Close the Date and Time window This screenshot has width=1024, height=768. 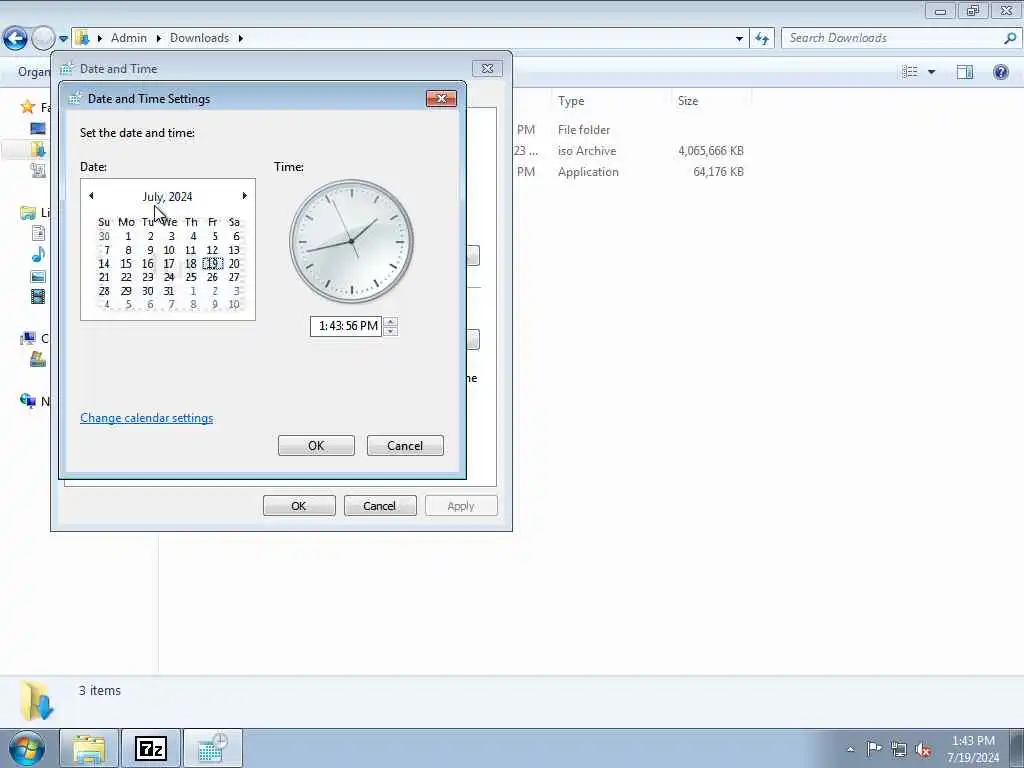[x=487, y=69]
